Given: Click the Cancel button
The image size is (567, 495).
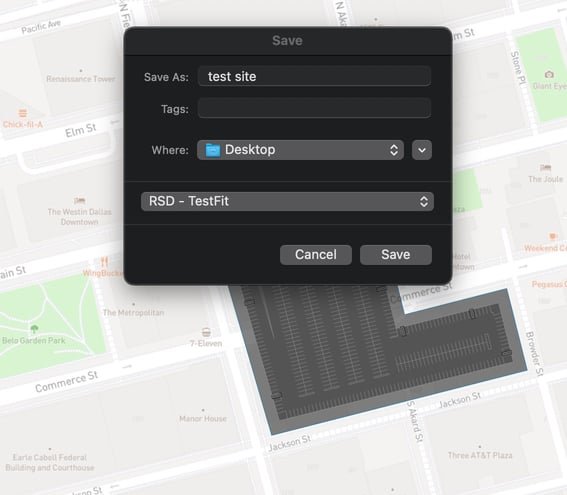Looking at the screenshot, I should click(316, 255).
